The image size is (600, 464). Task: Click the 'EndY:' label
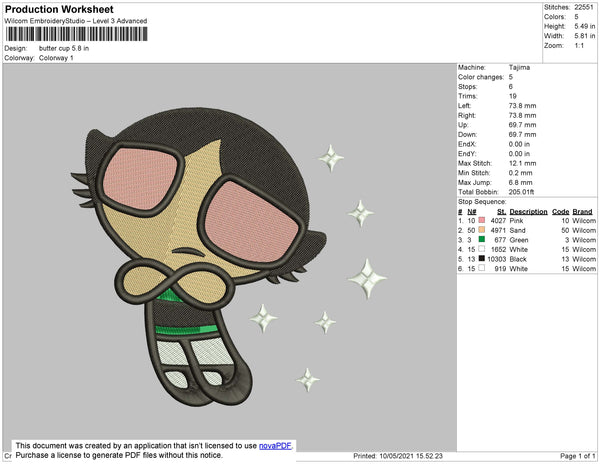(467, 153)
